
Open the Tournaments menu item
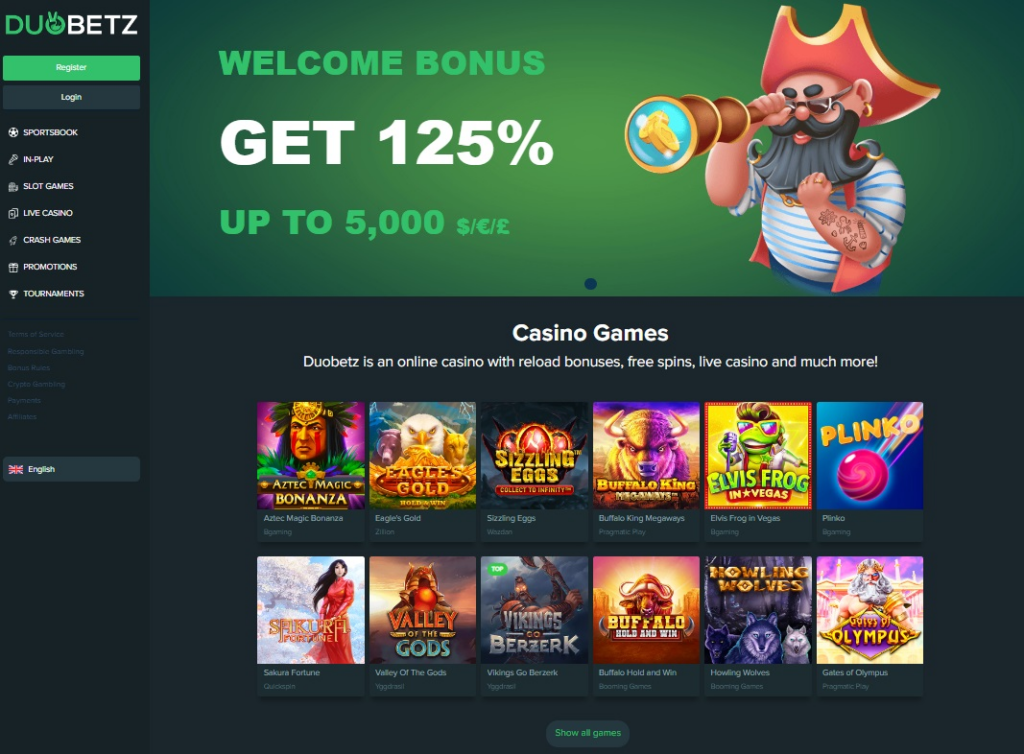[54, 294]
